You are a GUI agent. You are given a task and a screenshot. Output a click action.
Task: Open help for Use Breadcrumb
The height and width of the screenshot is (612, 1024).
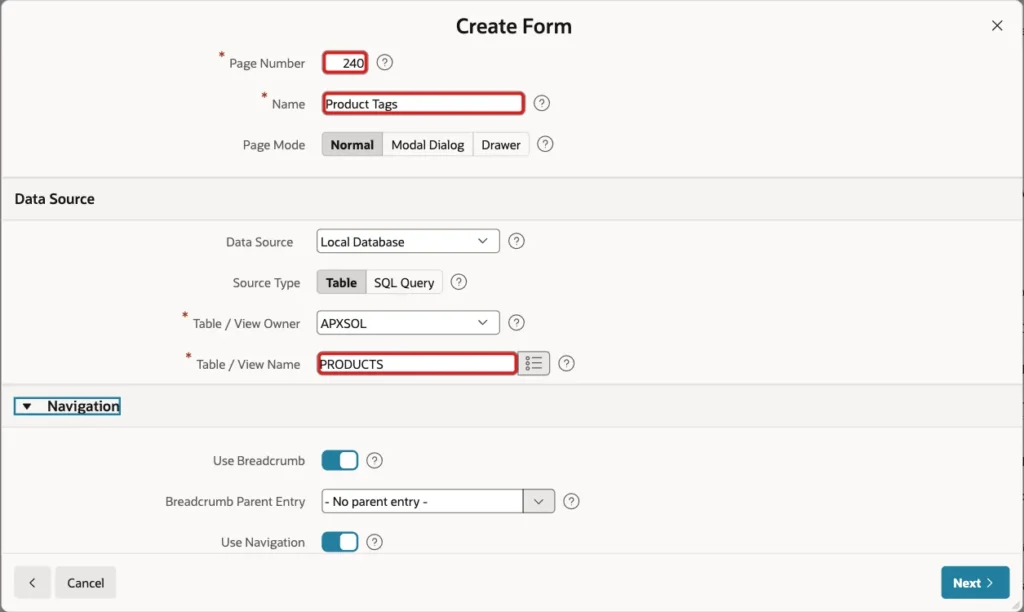(374, 460)
